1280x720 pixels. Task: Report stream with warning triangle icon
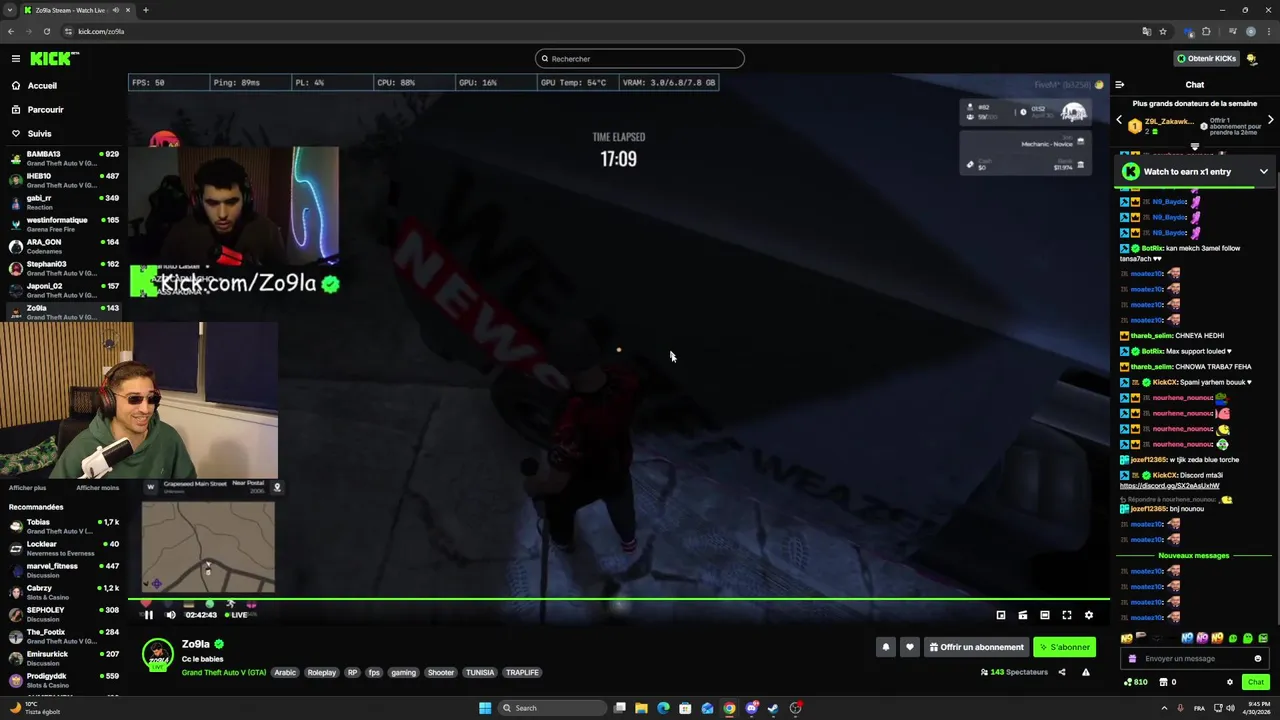(x=1086, y=672)
